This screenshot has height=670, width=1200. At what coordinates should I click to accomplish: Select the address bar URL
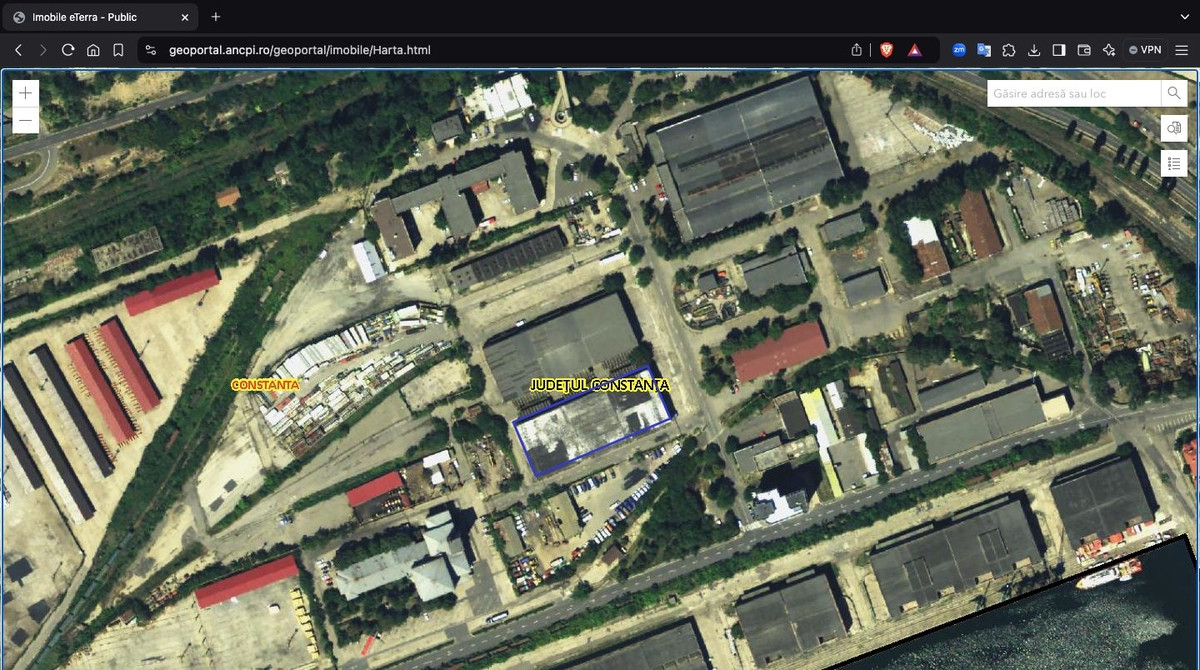300,49
